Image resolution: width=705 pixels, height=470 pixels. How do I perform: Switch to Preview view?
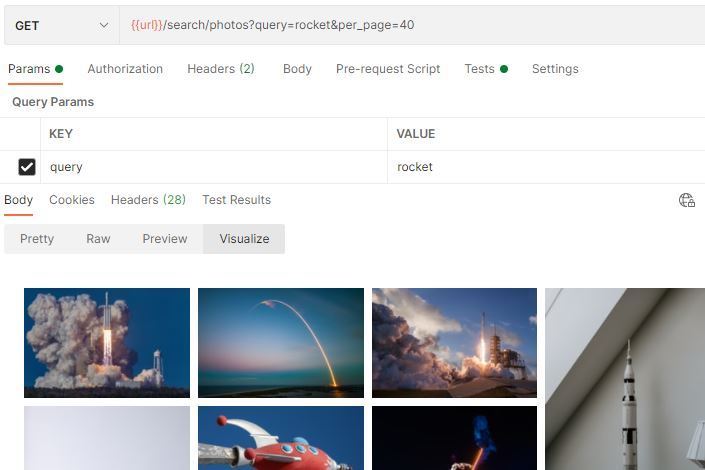point(165,239)
